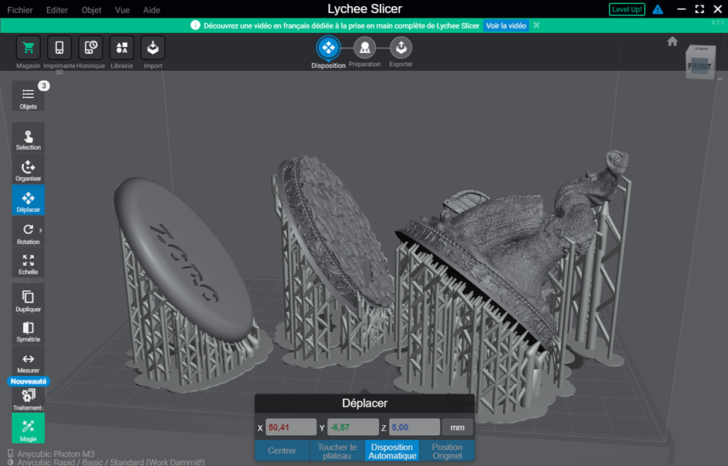Open the Fichier menu
Viewport: 728px width, 466px height.
click(20, 10)
